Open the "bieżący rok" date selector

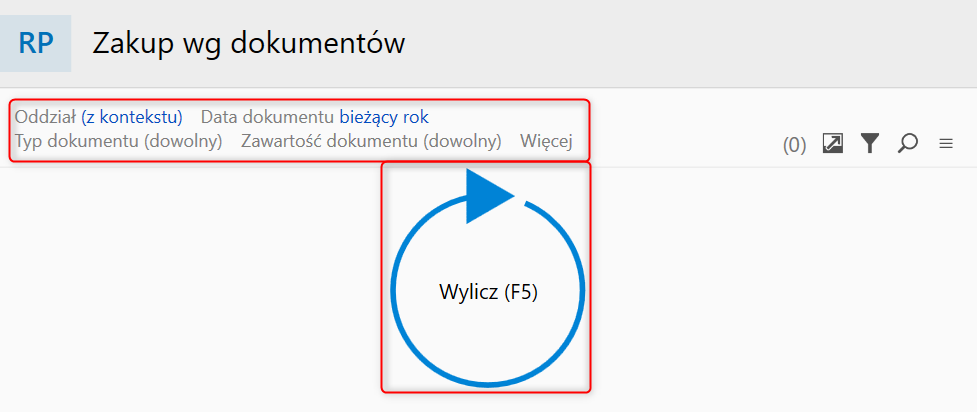pos(384,117)
